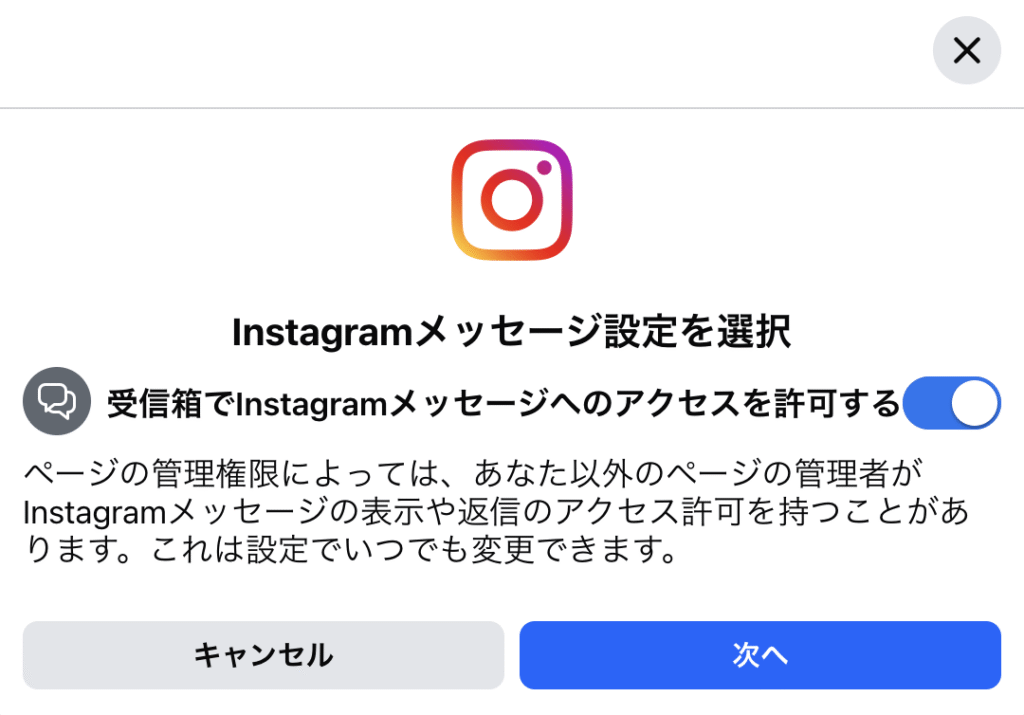
Task: Click description line starting Instagramメッセージの表示
Action: tap(496, 512)
